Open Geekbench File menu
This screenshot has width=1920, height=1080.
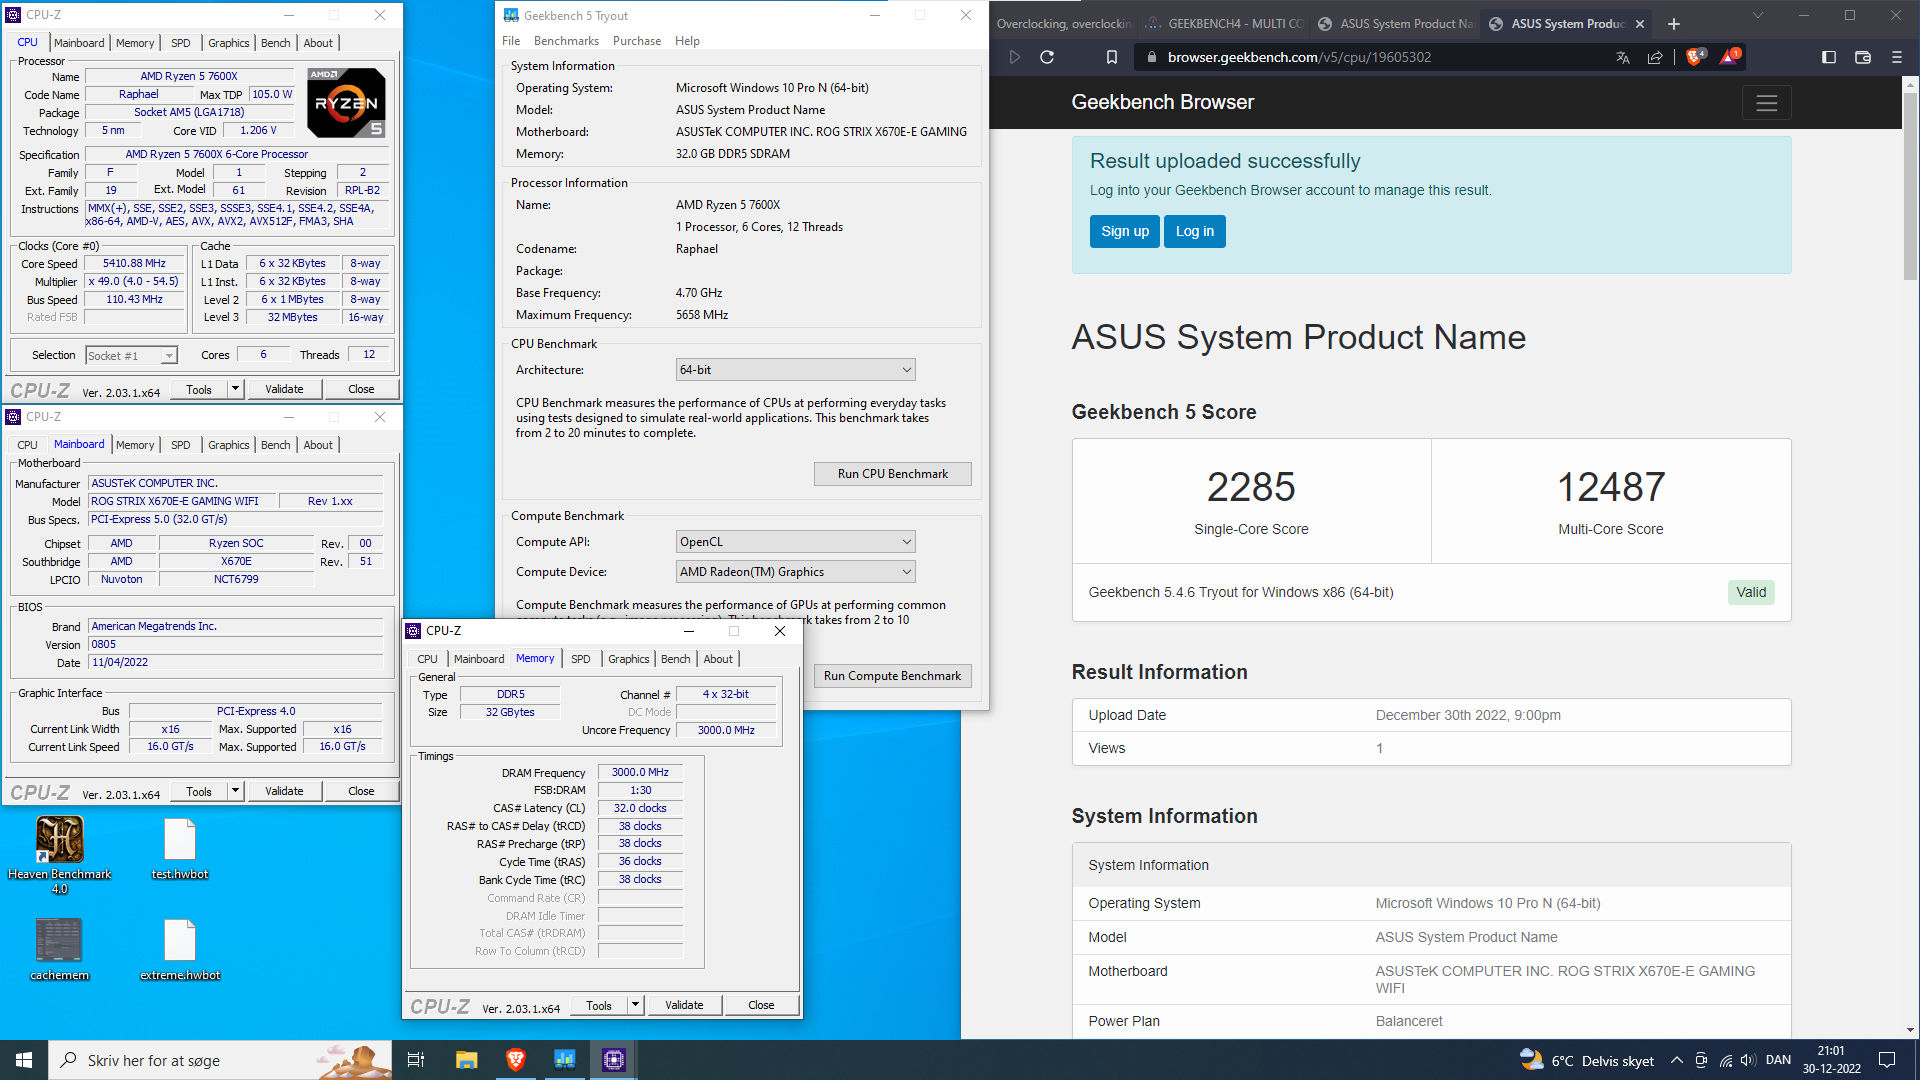[511, 41]
